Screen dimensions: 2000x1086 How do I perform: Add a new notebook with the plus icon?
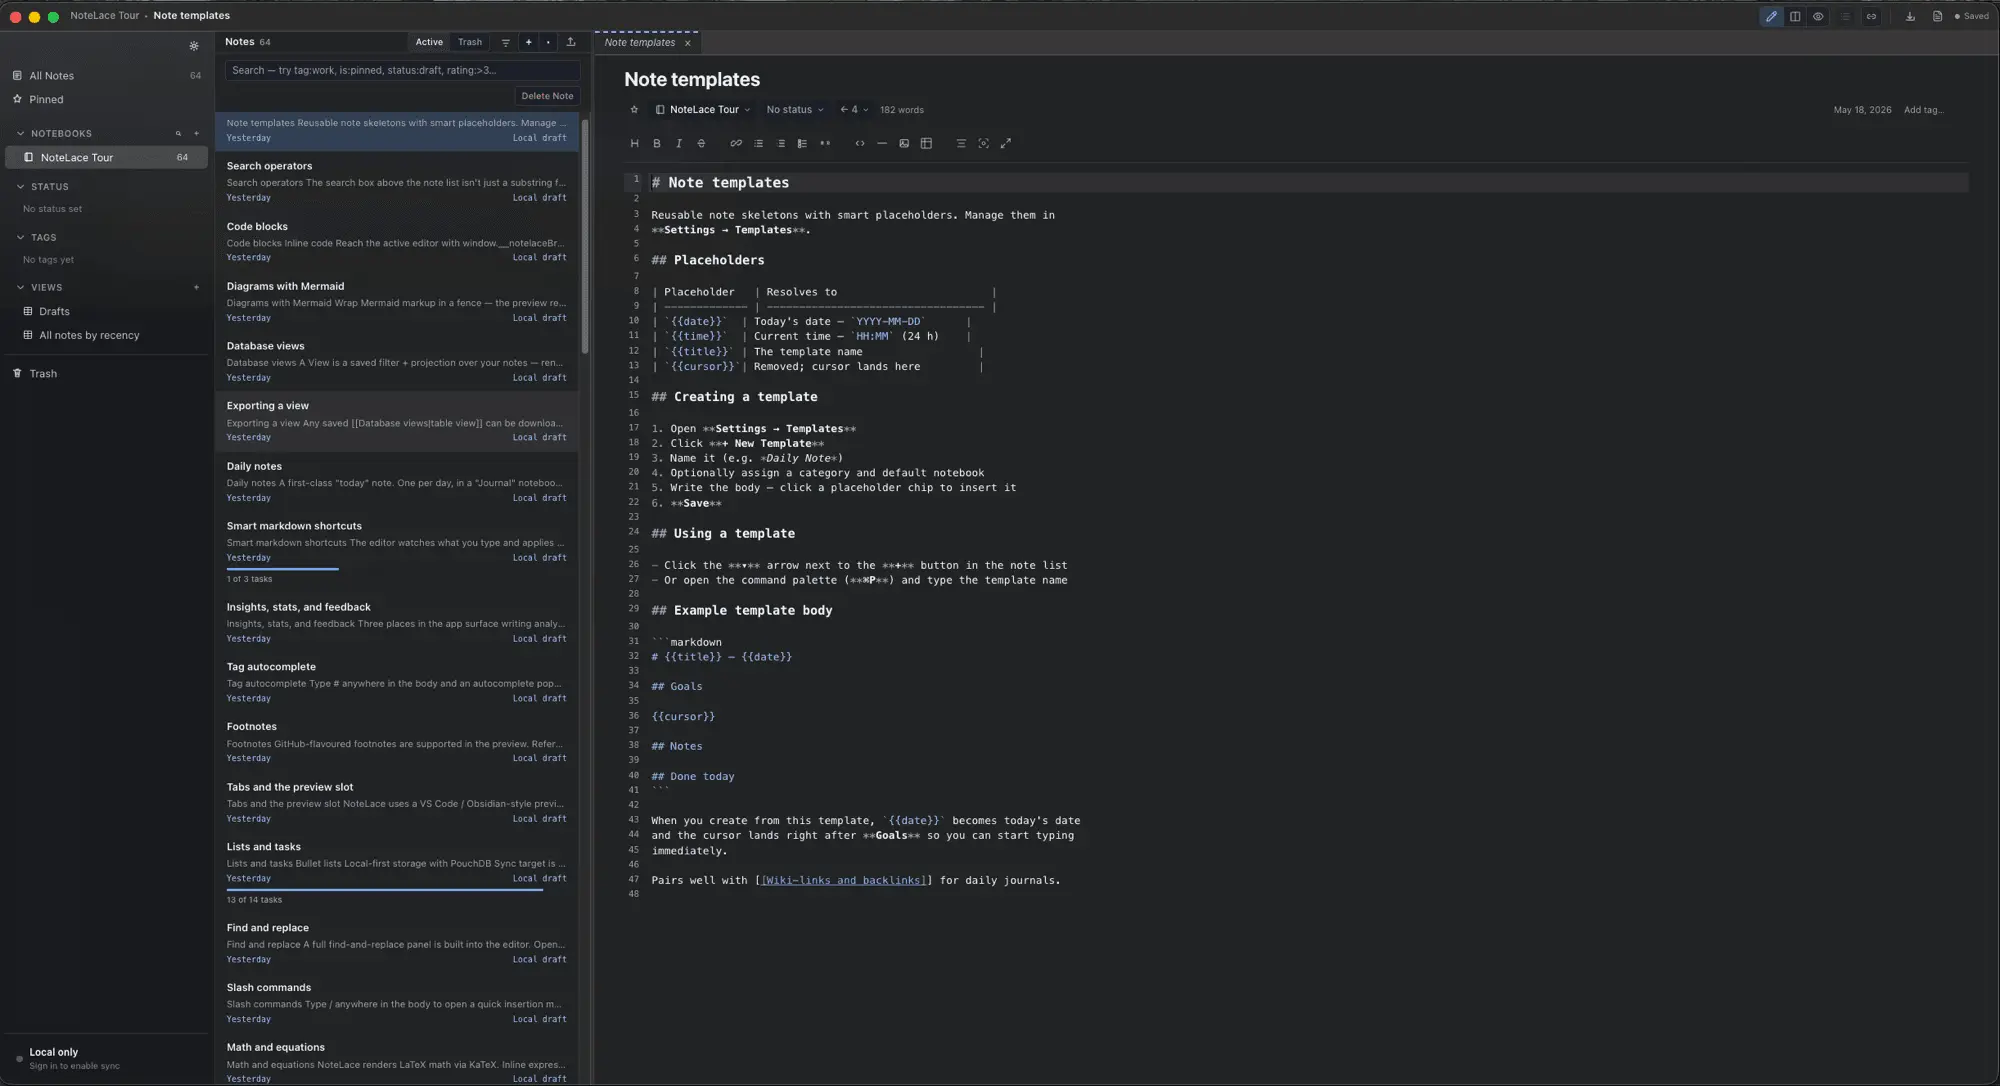[196, 134]
